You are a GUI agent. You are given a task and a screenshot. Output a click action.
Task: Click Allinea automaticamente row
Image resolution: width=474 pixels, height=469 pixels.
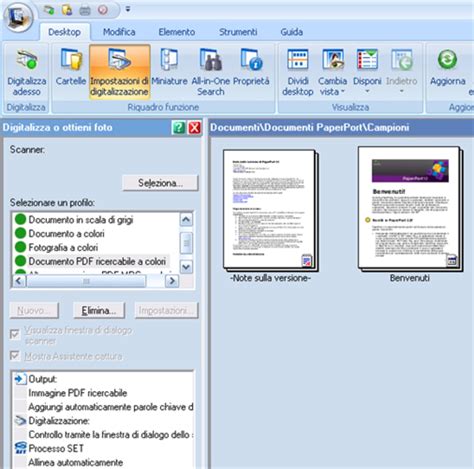click(x=76, y=462)
